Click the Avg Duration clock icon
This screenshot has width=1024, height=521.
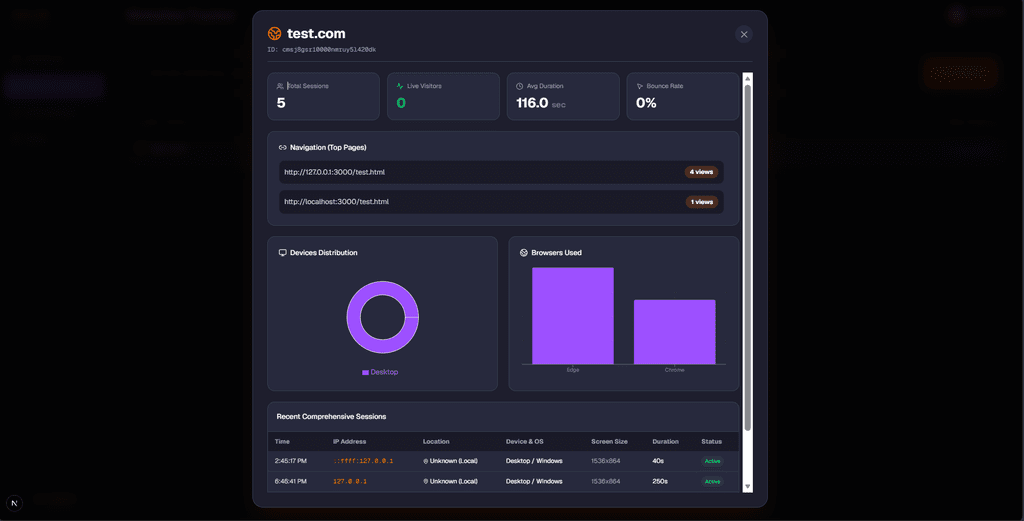coord(520,86)
